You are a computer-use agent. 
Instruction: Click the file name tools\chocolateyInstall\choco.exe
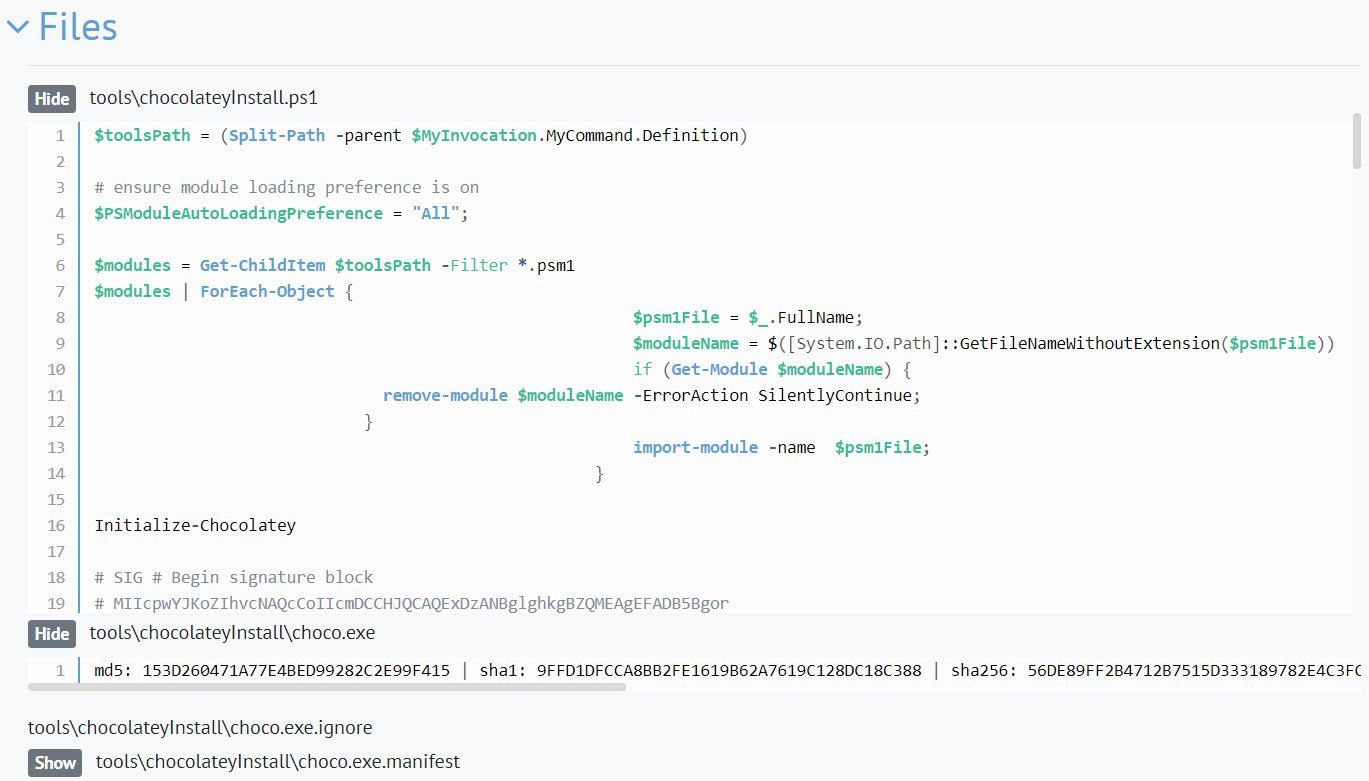[x=232, y=634]
